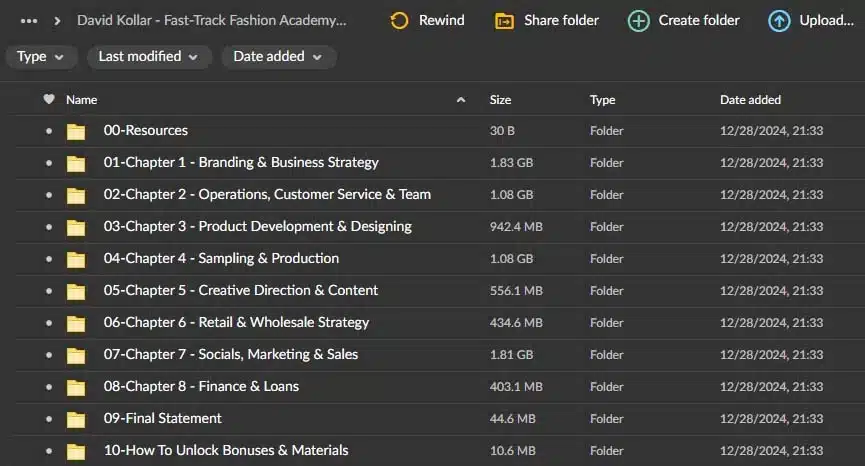Click the Share folder button label
Viewport: 865px width, 466px height.
pyautogui.click(x=561, y=20)
